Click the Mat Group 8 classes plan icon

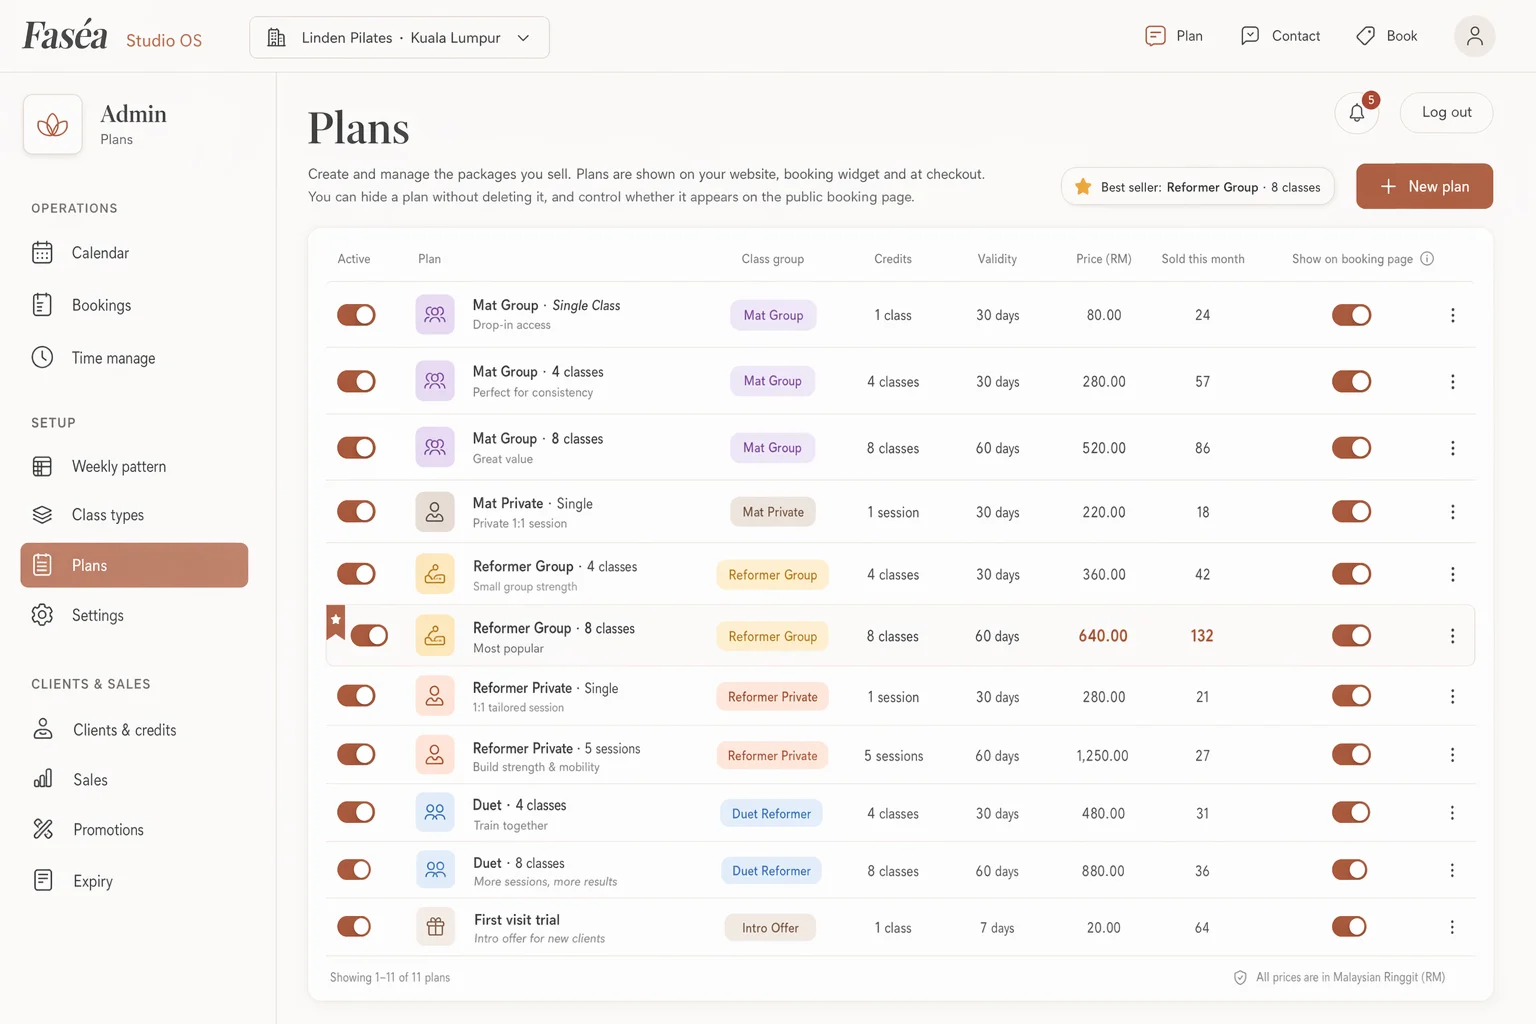[435, 447]
